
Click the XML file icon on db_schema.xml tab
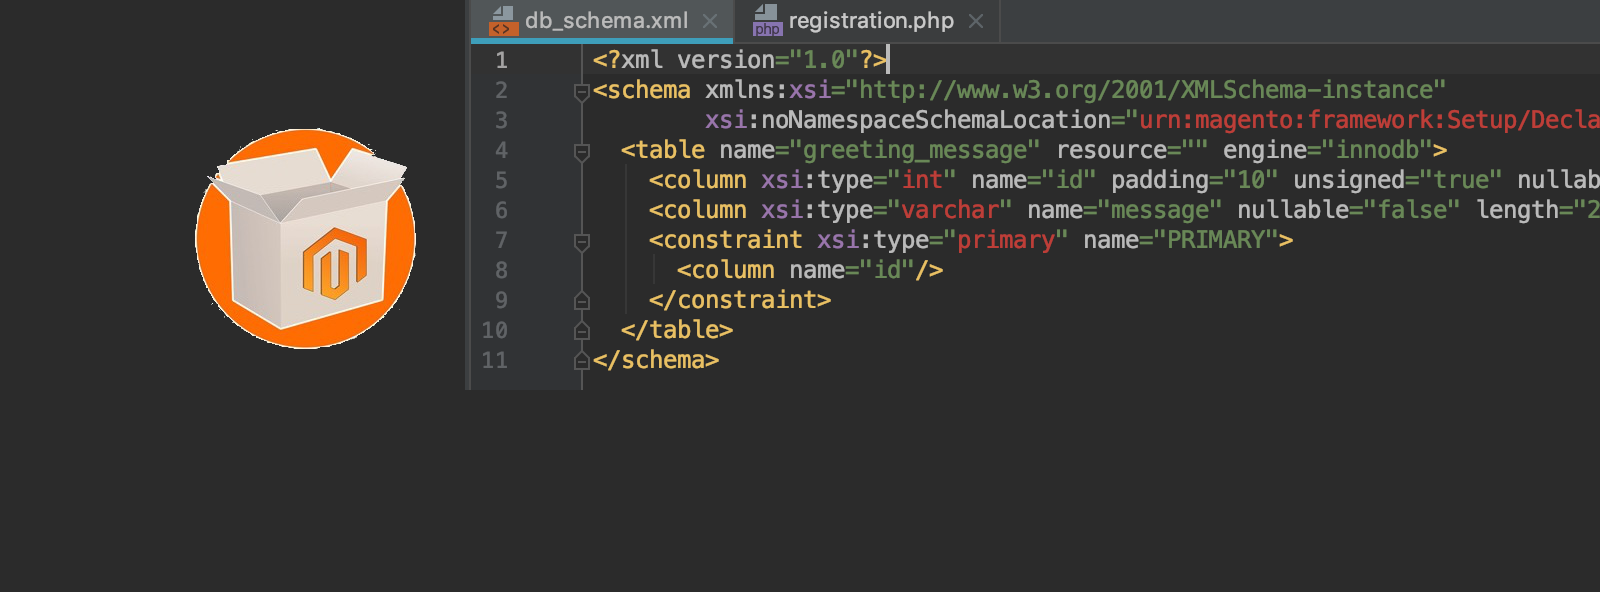(x=503, y=20)
